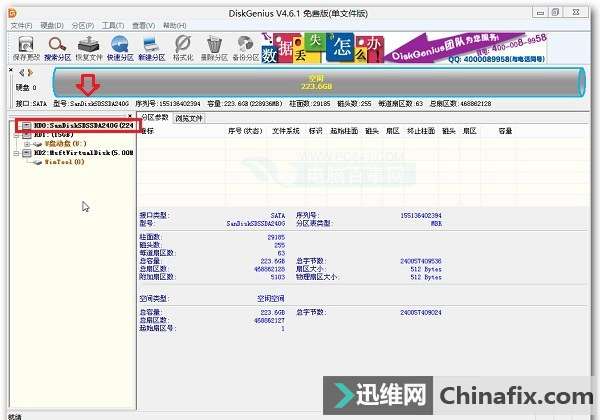Viewport: 600px width, 420px height.
Task: Open the 硬盘(D) menu
Action: click(52, 26)
